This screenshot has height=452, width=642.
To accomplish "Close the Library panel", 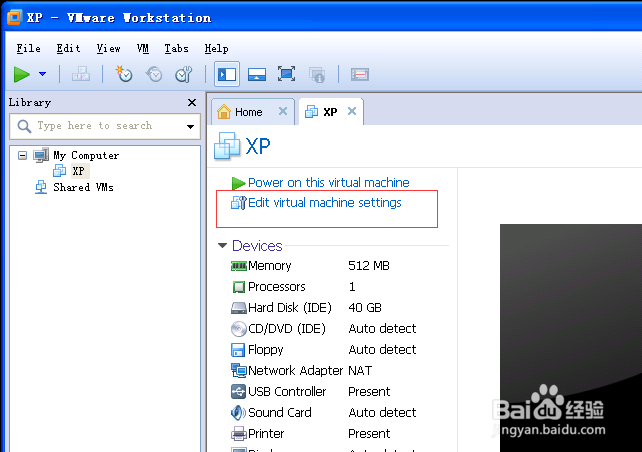I will (192, 102).
